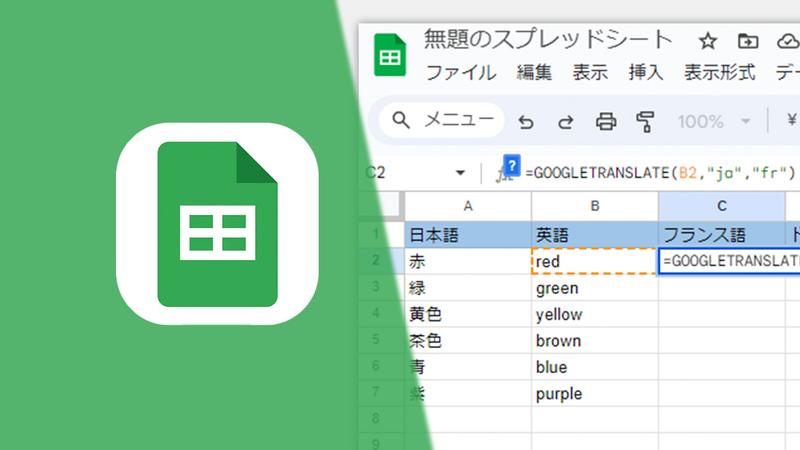The height and width of the screenshot is (450, 800).
Task: Click the magnifier icon in the menu search
Action: click(x=401, y=120)
